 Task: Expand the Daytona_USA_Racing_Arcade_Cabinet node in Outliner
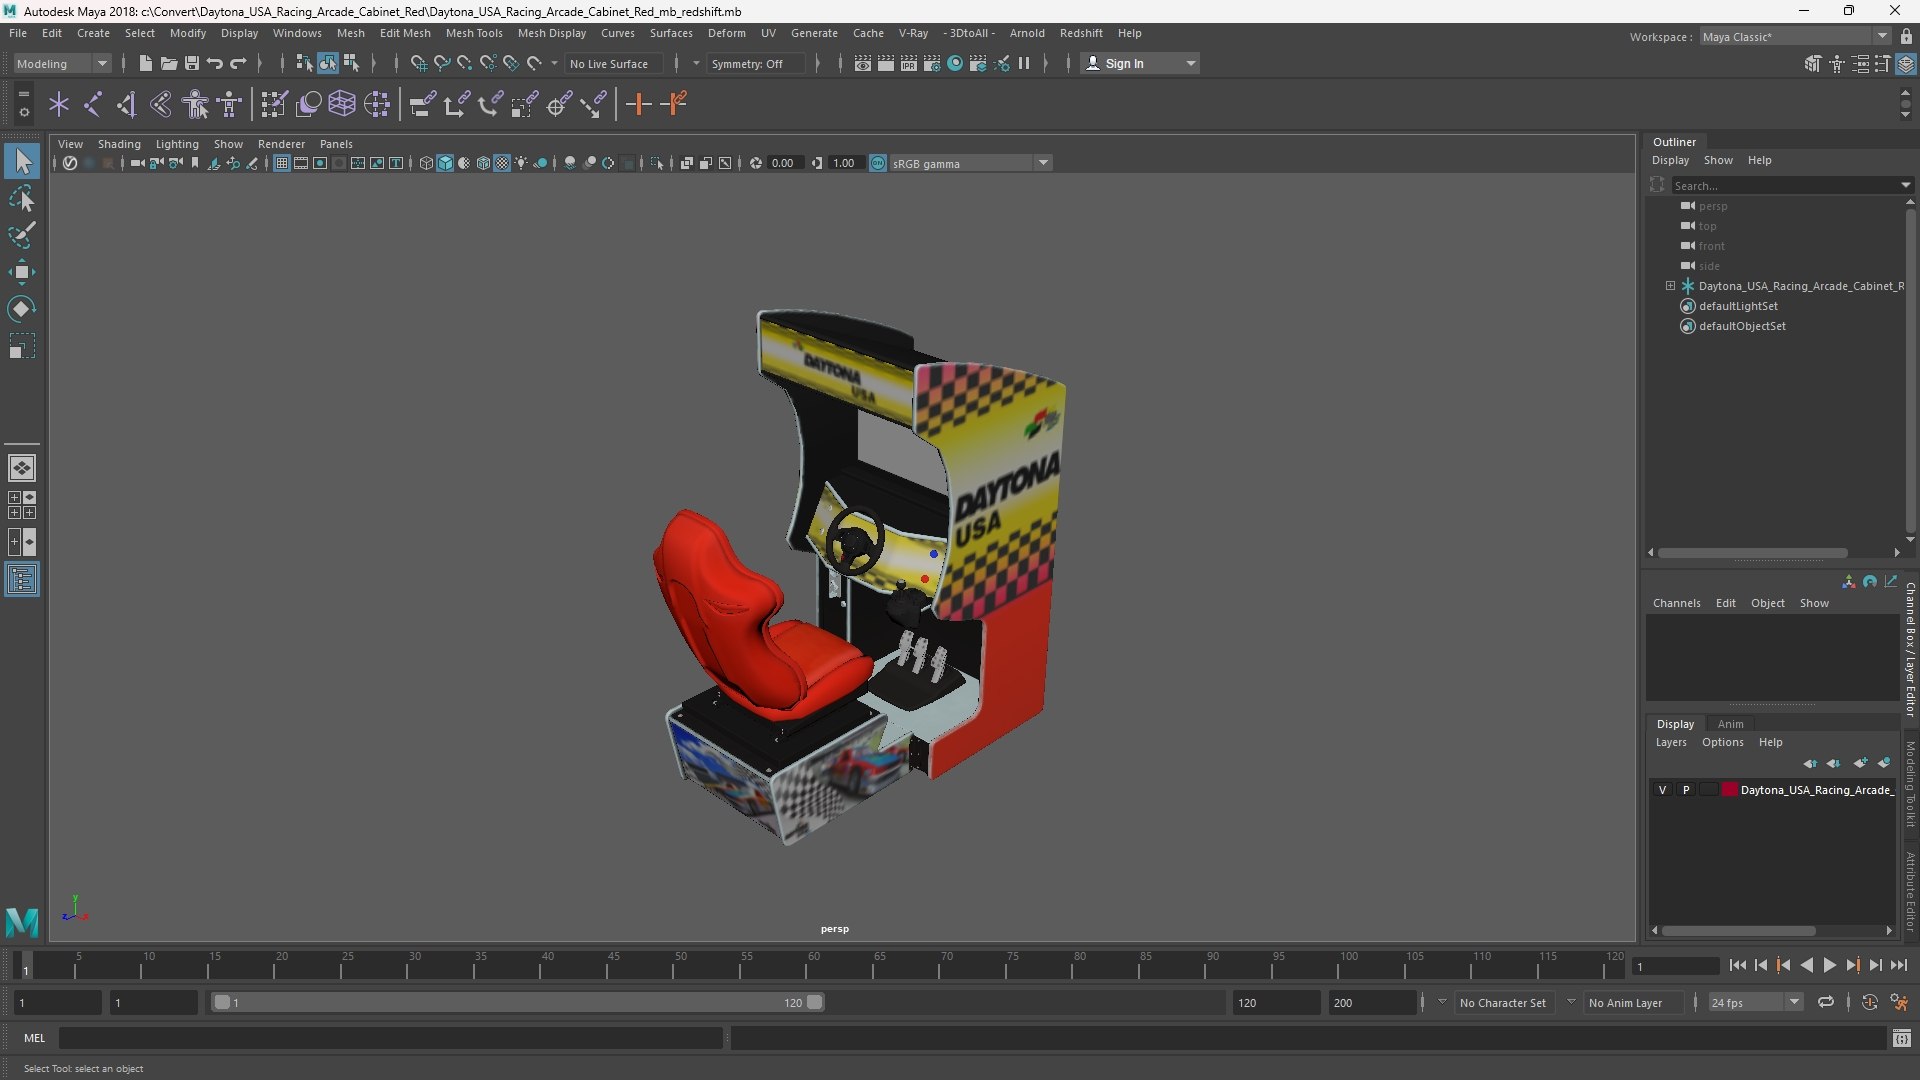tap(1670, 286)
